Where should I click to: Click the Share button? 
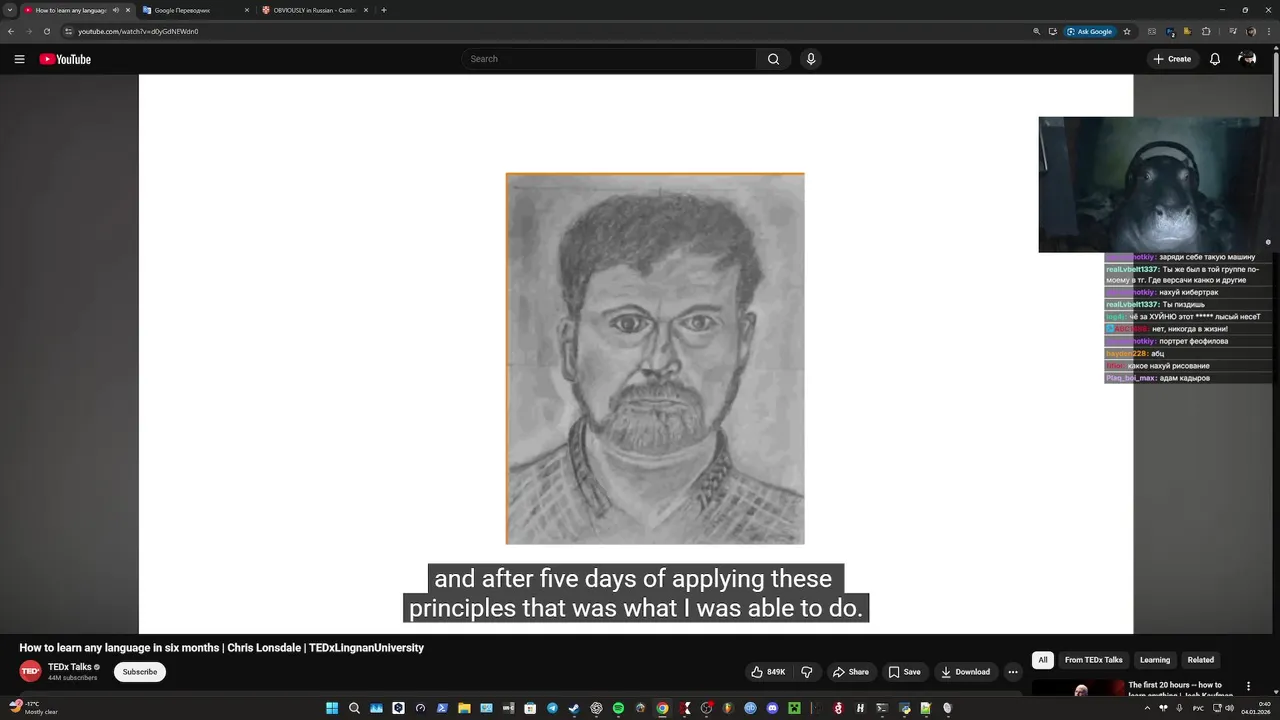tap(851, 672)
